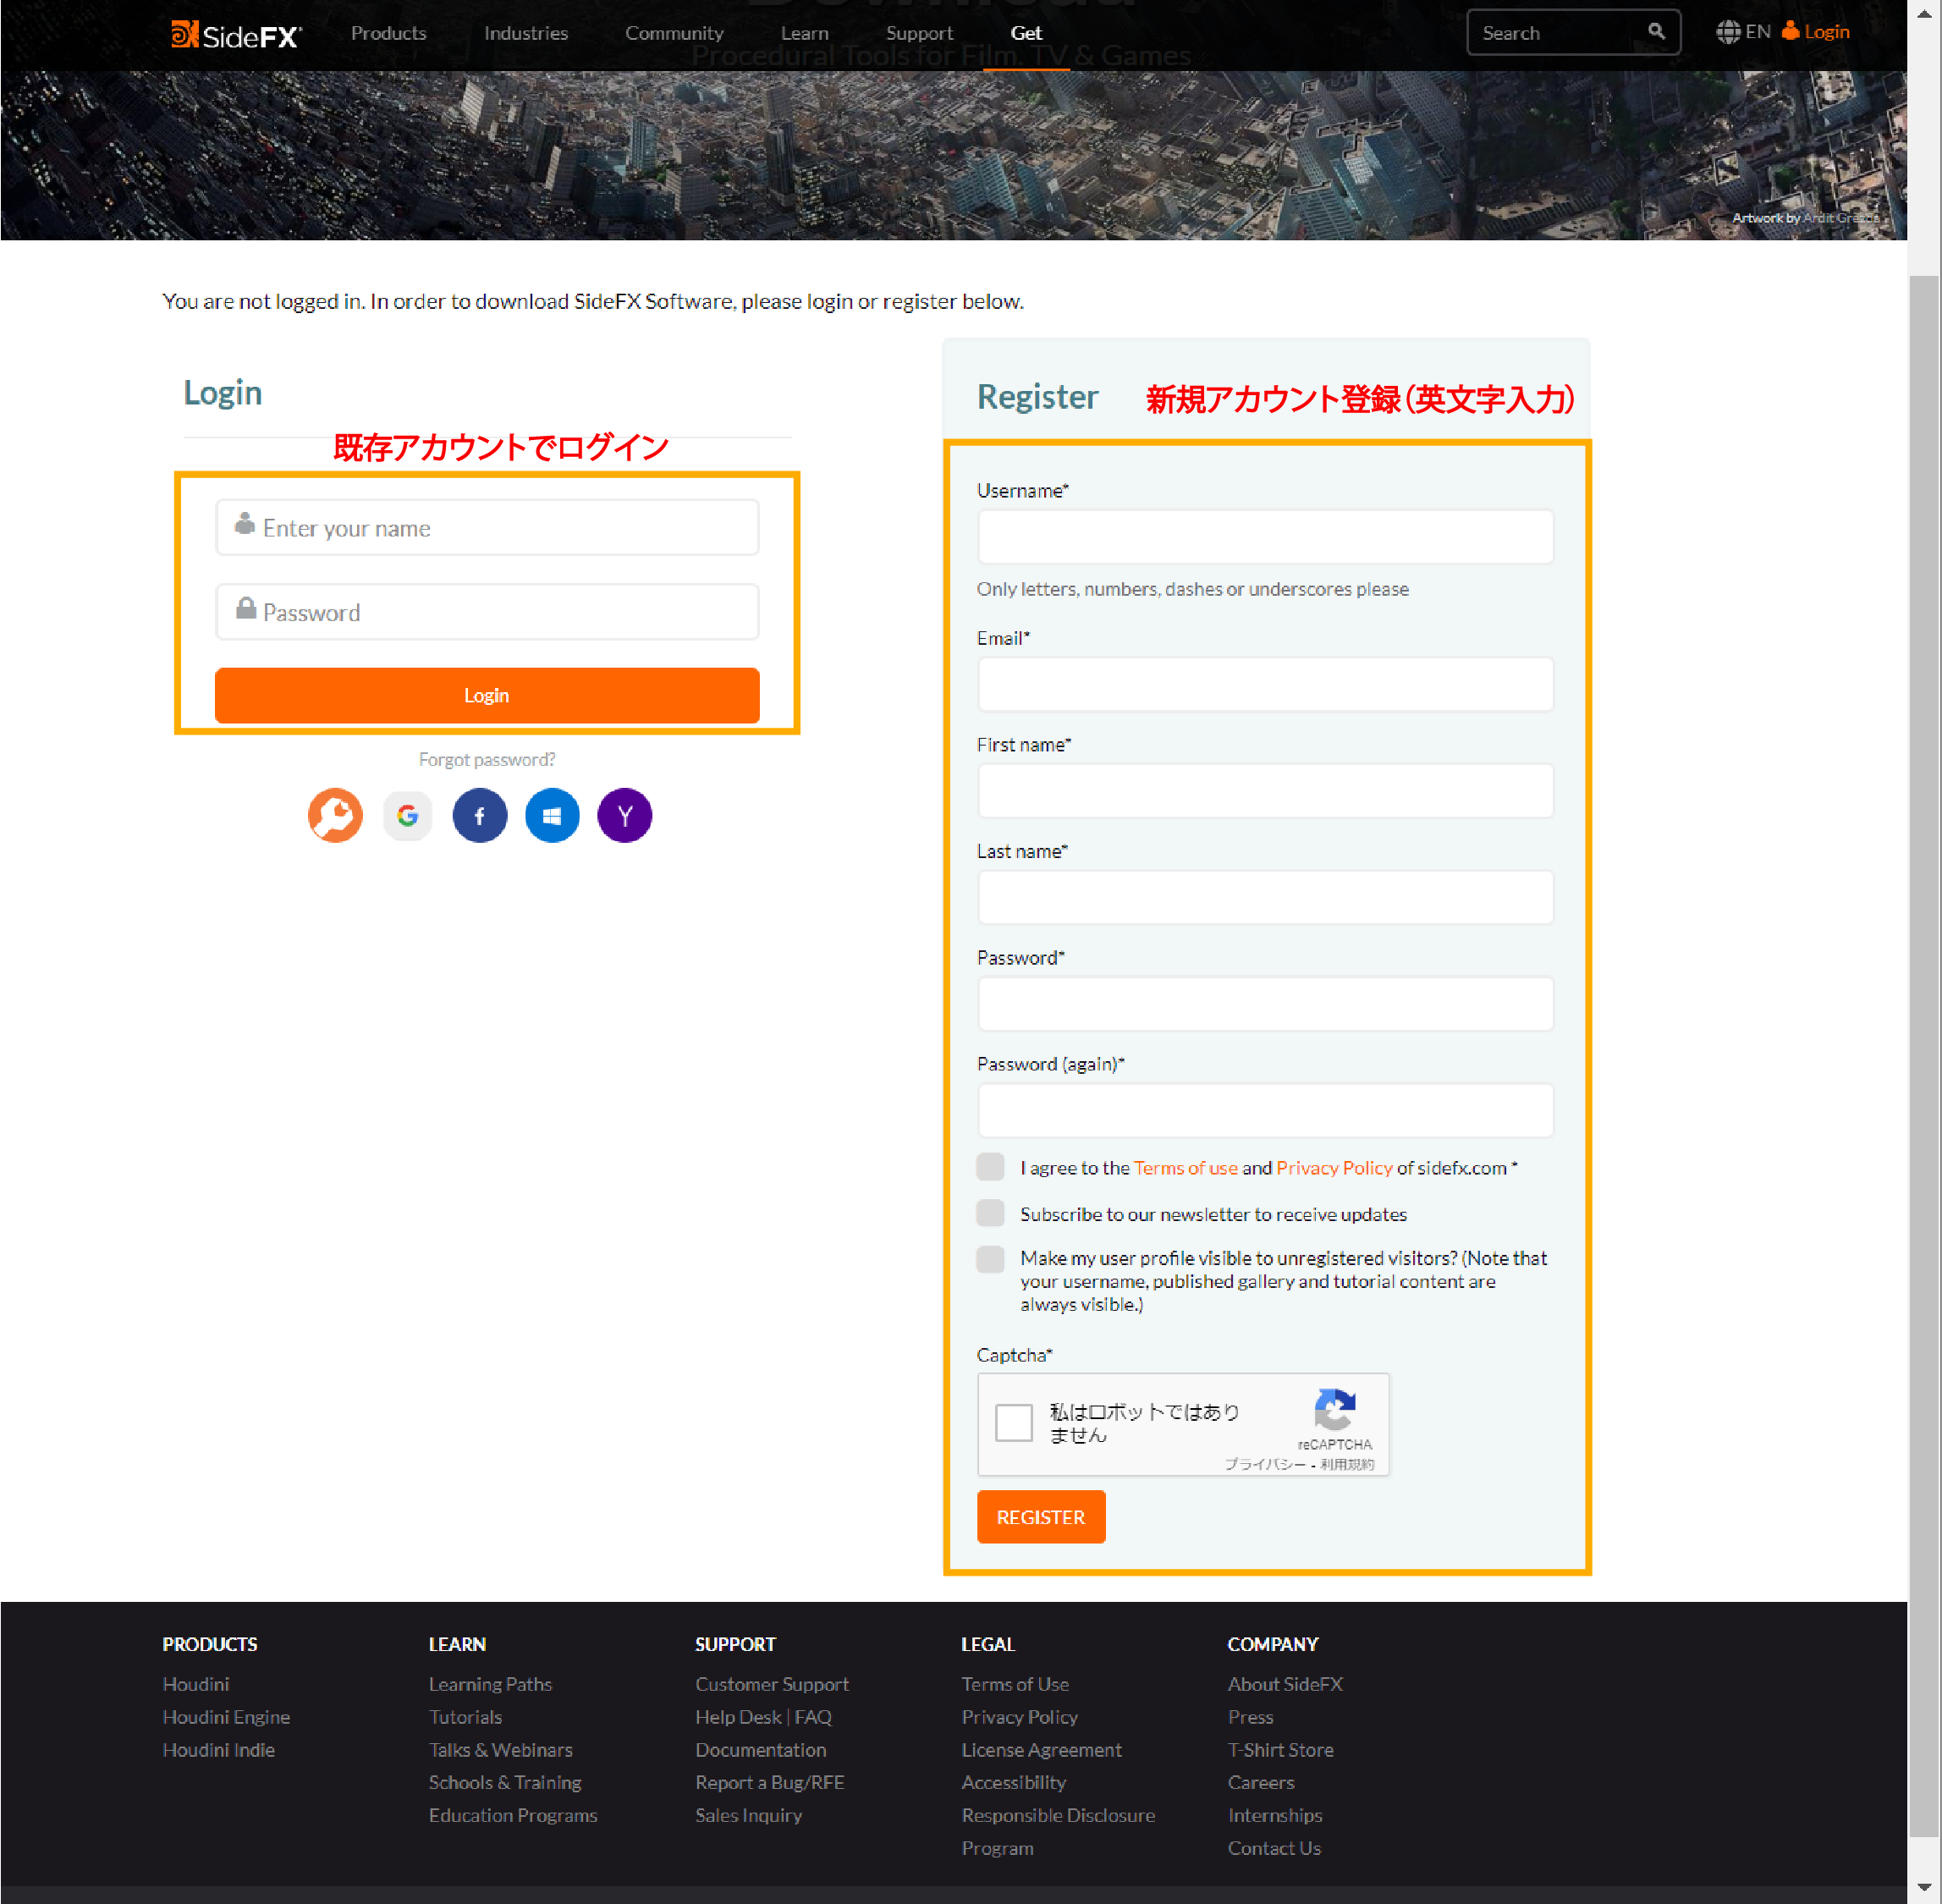Open the Forgot password link
1942x1904 pixels.
pyautogui.click(x=487, y=760)
